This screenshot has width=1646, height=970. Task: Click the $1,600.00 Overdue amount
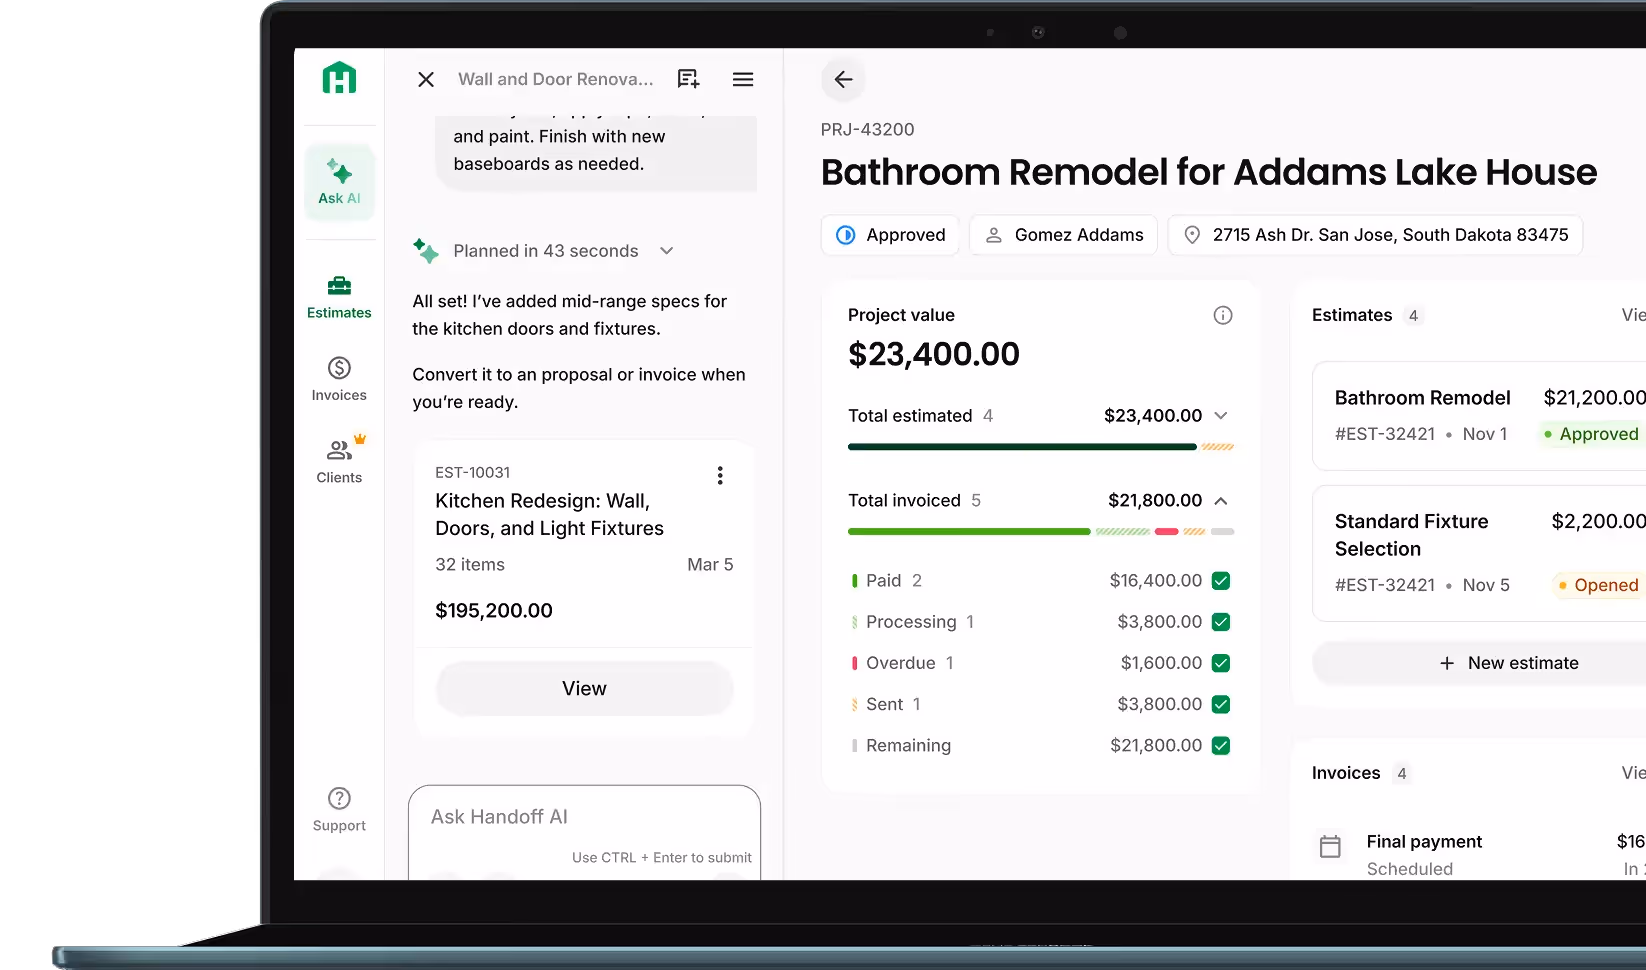click(1161, 663)
